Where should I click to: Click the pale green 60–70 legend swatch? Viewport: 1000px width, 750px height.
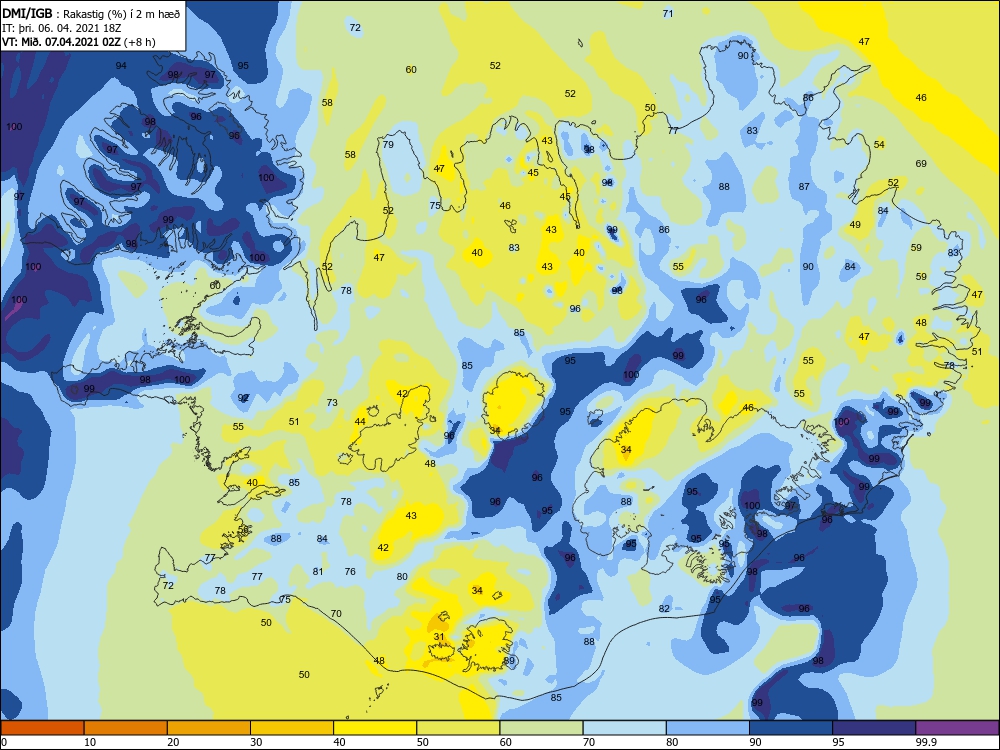[541, 728]
